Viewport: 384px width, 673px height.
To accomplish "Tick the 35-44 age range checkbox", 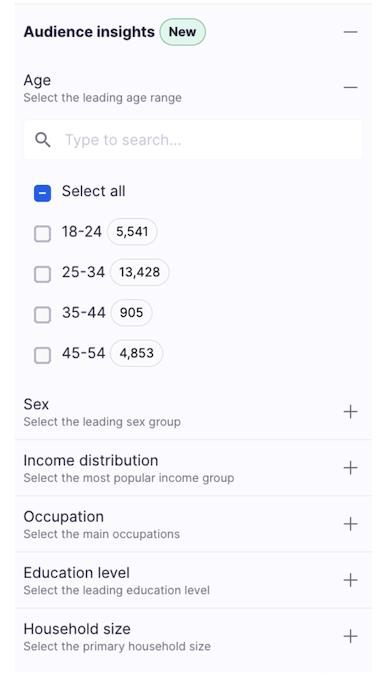I will pyautogui.click(x=42, y=315).
